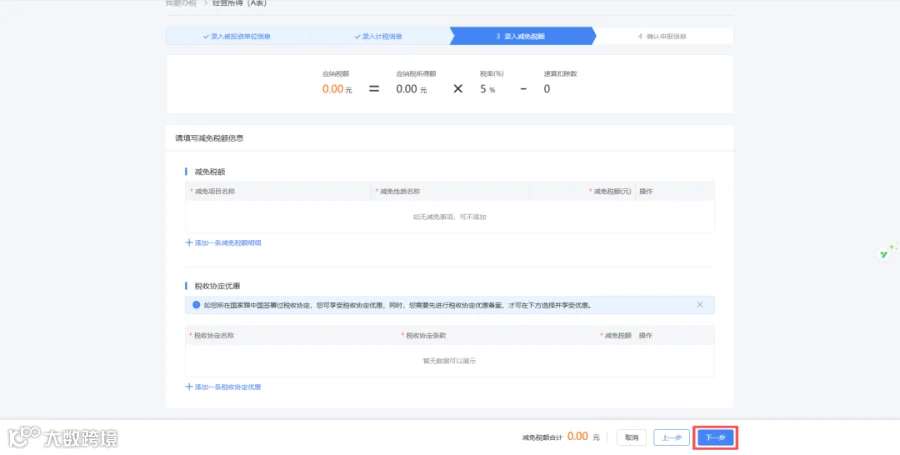The image size is (900, 455).
Task: Click the 如无减免事项，可不添加 placeholder text
Action: (449, 217)
